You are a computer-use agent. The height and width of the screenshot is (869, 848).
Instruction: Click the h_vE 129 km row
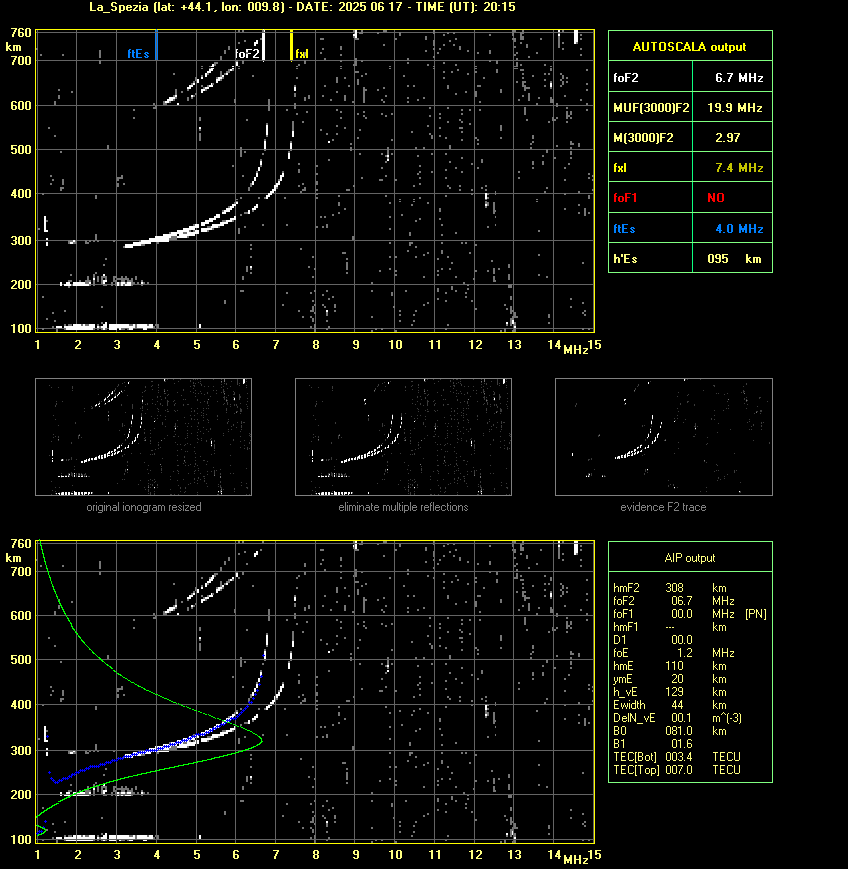pos(670,692)
